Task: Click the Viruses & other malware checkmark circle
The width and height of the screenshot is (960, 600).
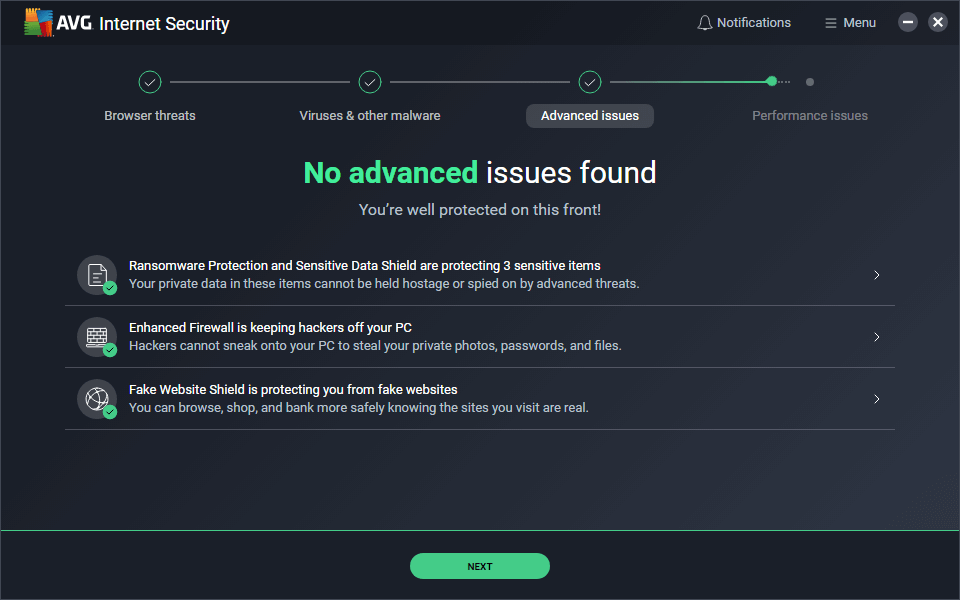Action: coord(370,82)
